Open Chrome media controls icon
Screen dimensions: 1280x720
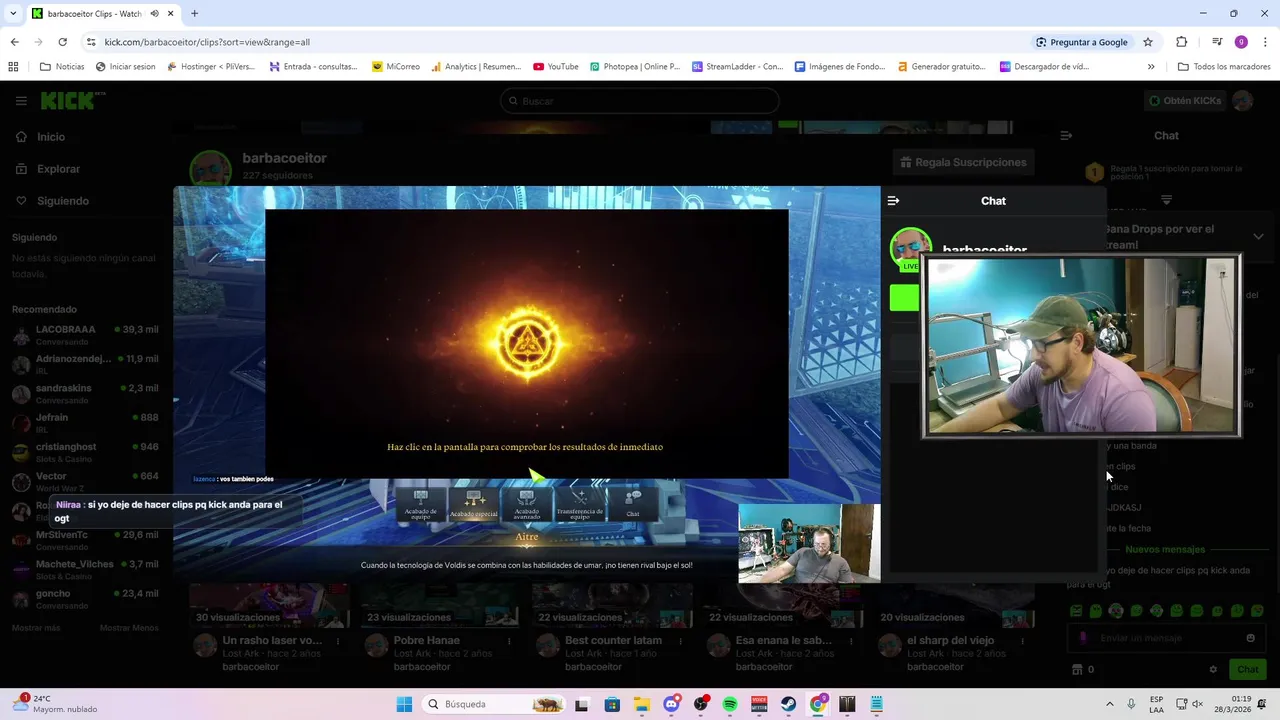point(1217,42)
